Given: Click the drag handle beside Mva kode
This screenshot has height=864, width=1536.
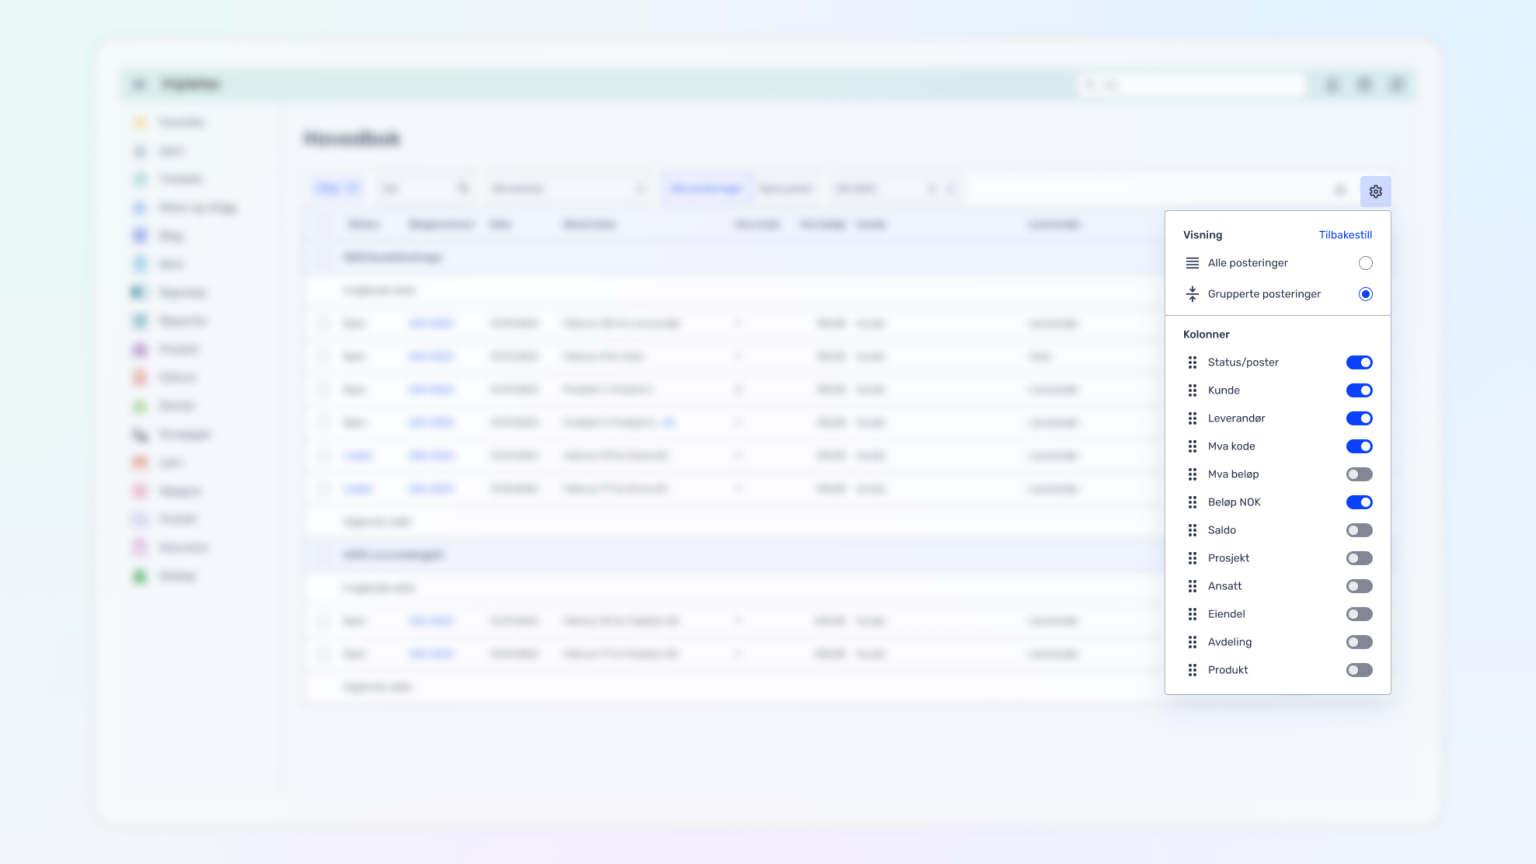Looking at the screenshot, I should point(1192,447).
